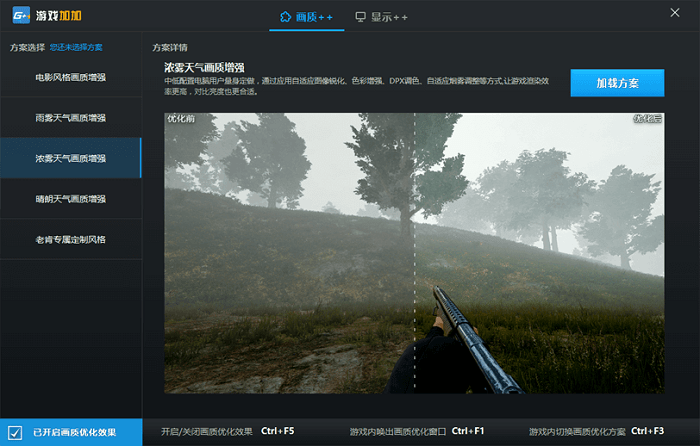Click the 开启/关闭画质优化效果 label
This screenshot has width=700, height=446.
(x=207, y=431)
